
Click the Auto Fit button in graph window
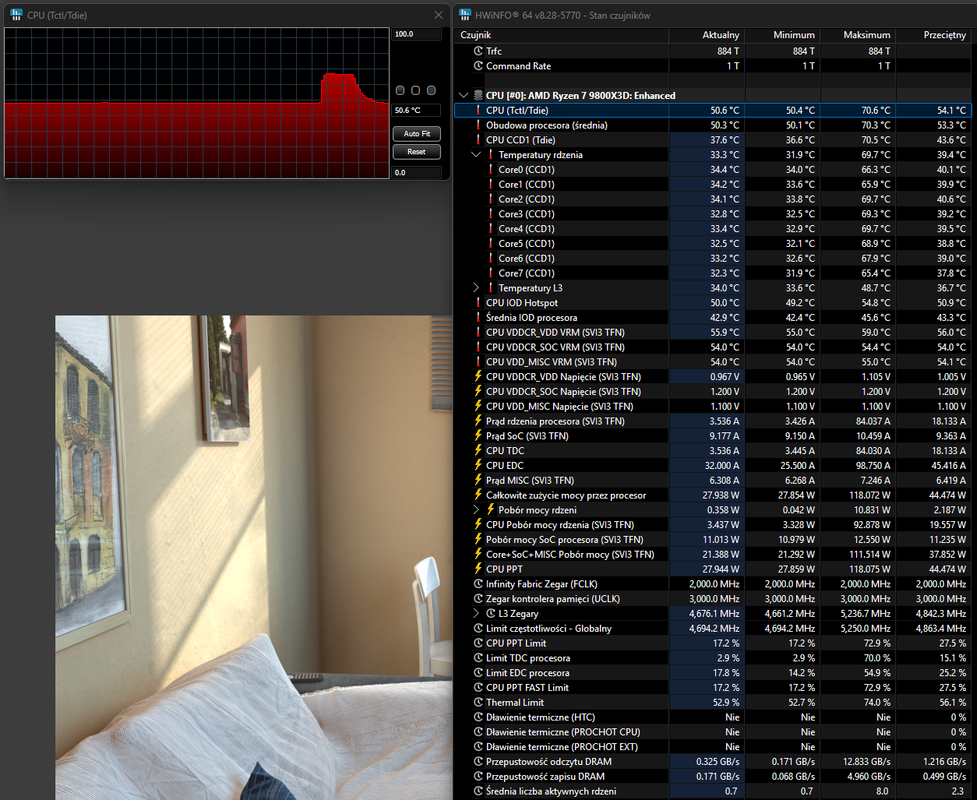(417, 134)
